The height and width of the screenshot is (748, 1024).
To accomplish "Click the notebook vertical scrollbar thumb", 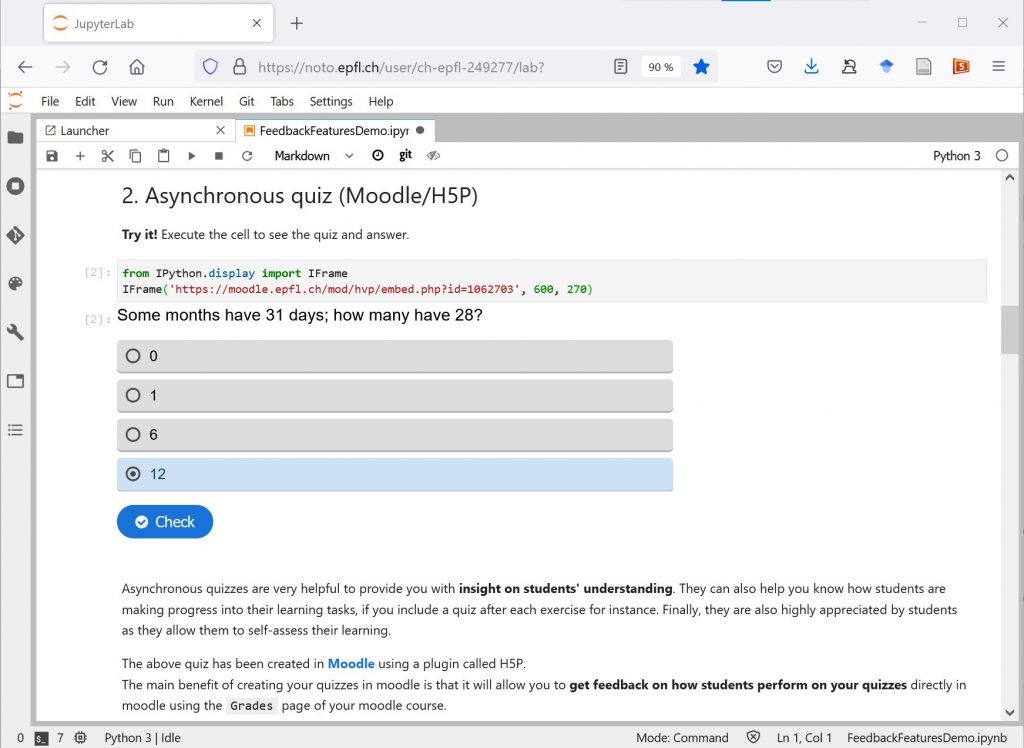I will click(x=1009, y=330).
